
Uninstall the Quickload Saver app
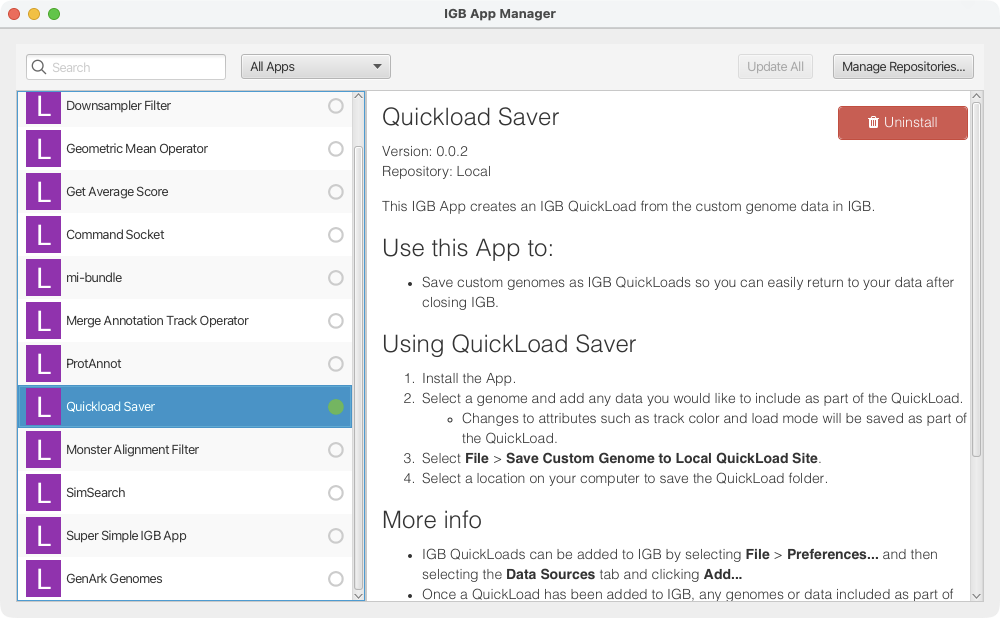(902, 123)
